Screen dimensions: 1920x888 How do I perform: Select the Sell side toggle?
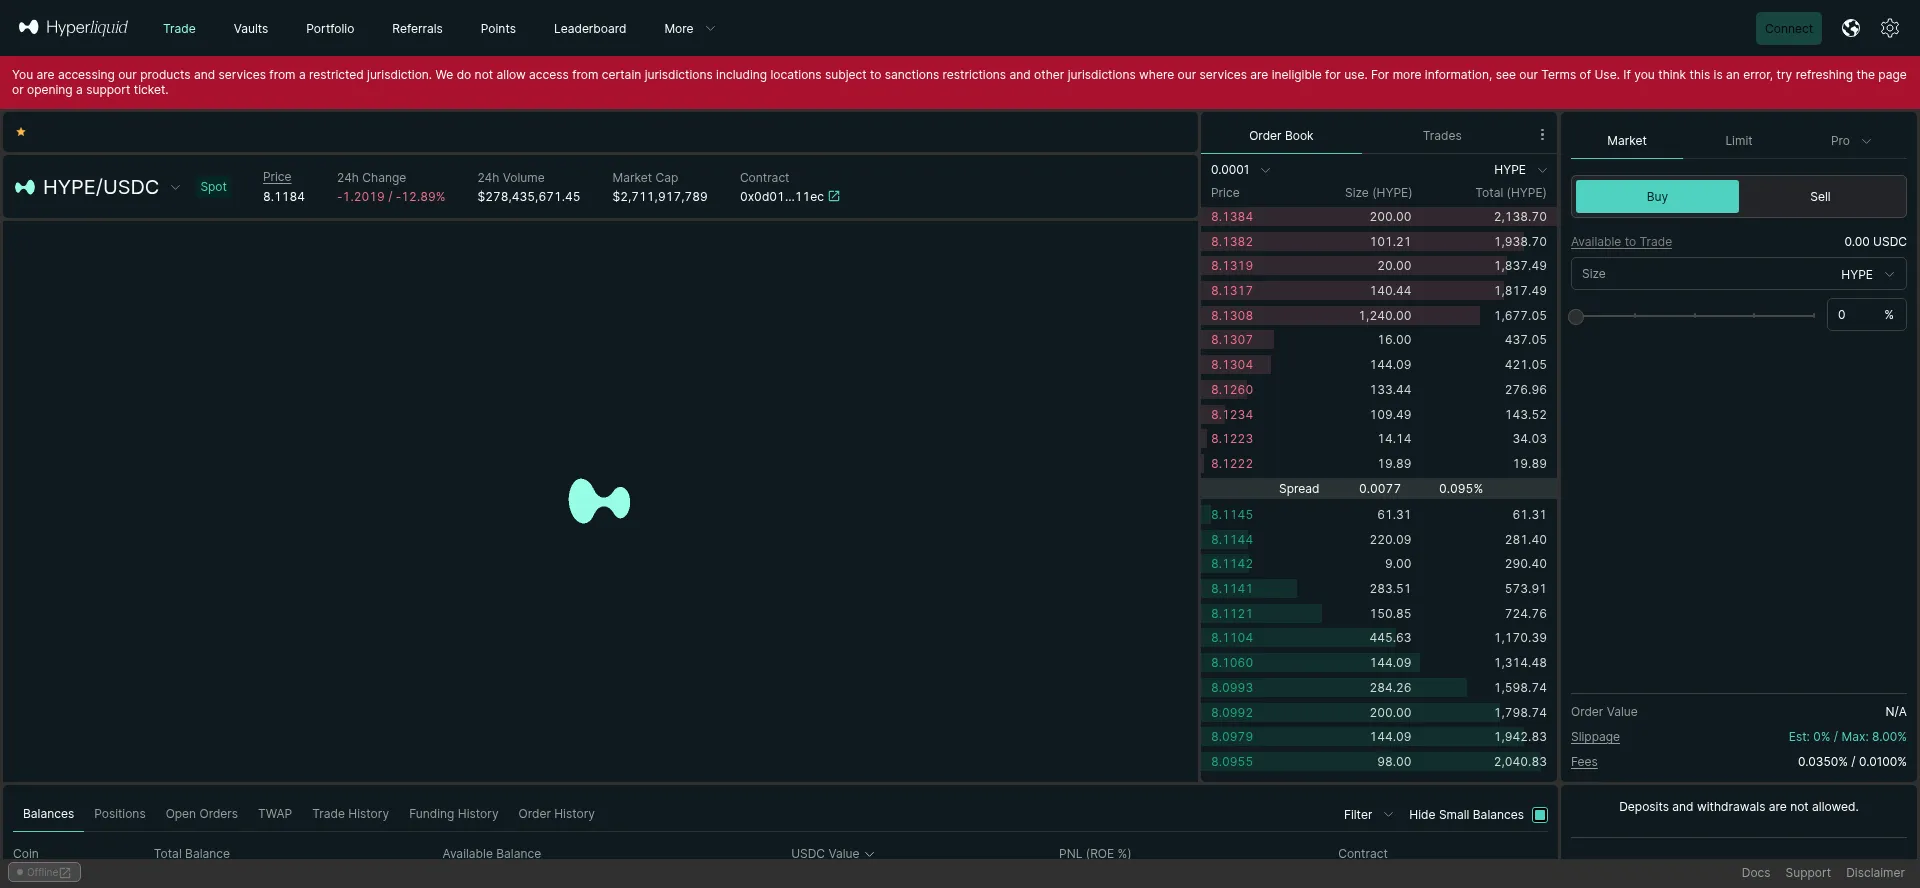click(x=1820, y=197)
